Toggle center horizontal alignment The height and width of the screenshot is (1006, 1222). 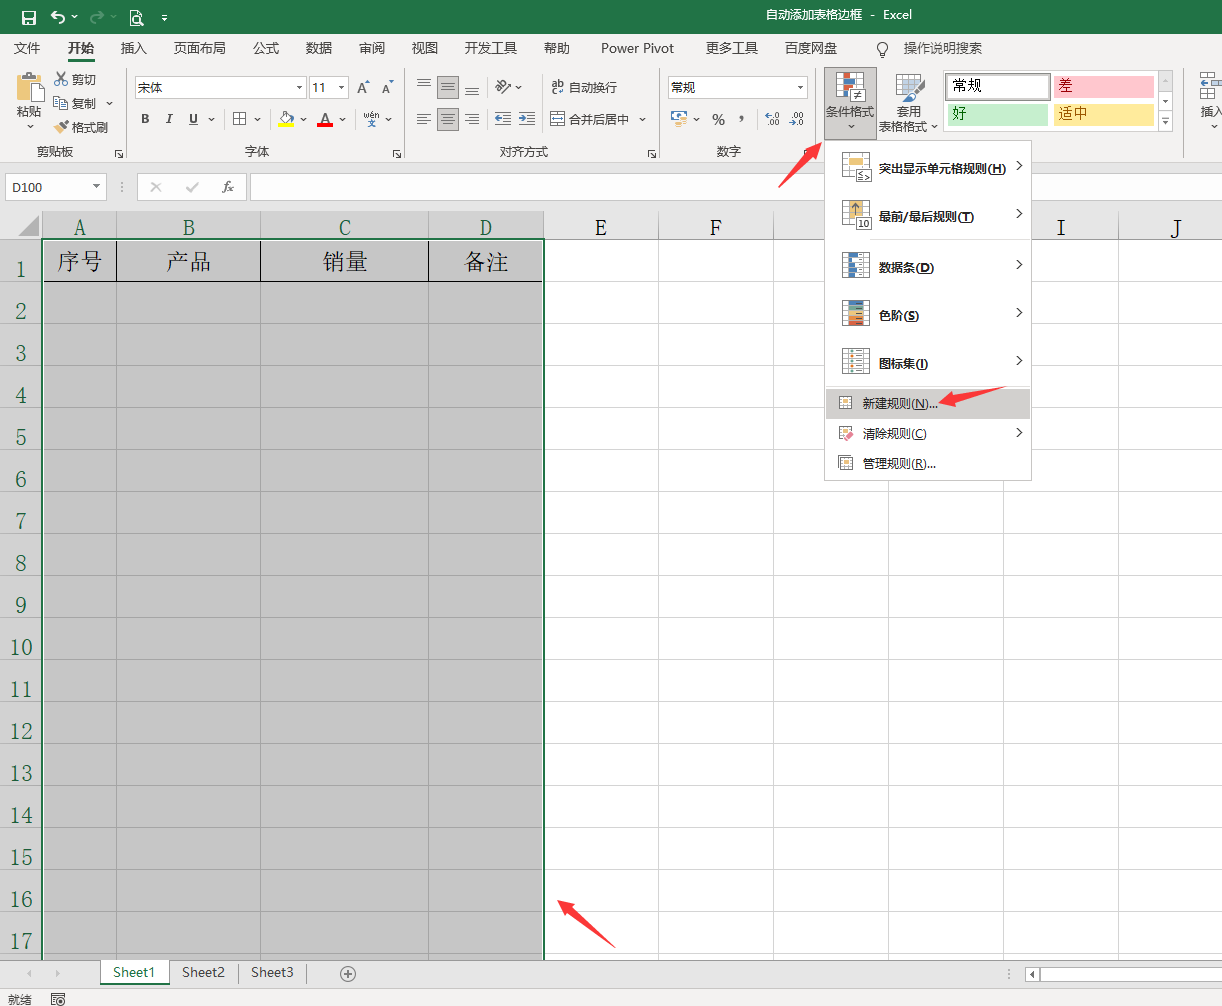pos(448,119)
